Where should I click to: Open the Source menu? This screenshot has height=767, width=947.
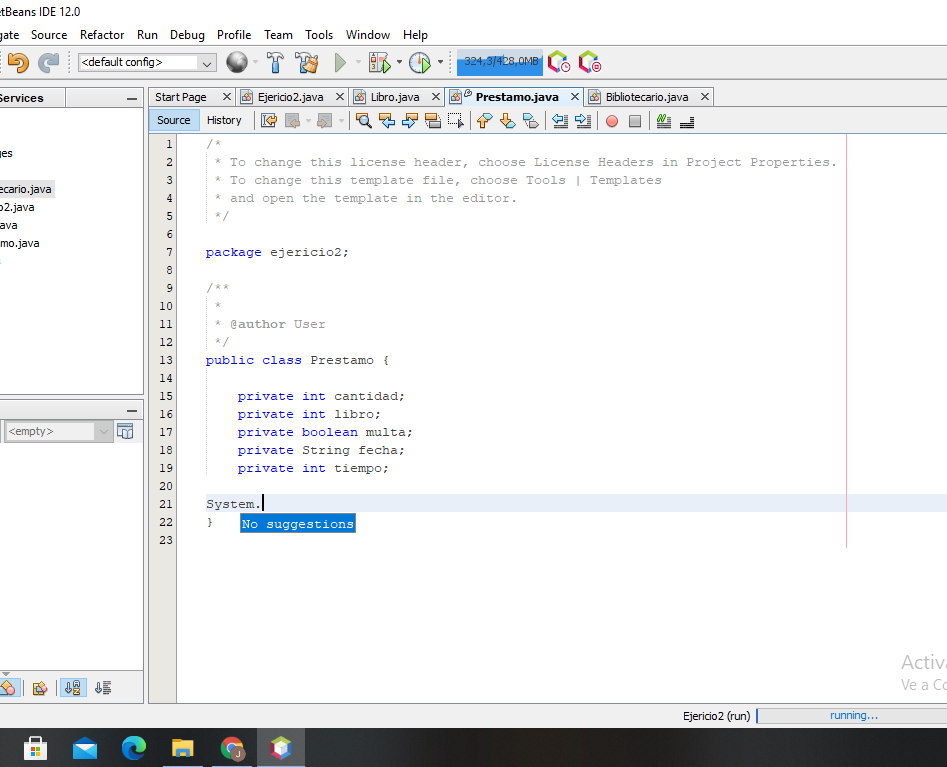pos(49,35)
